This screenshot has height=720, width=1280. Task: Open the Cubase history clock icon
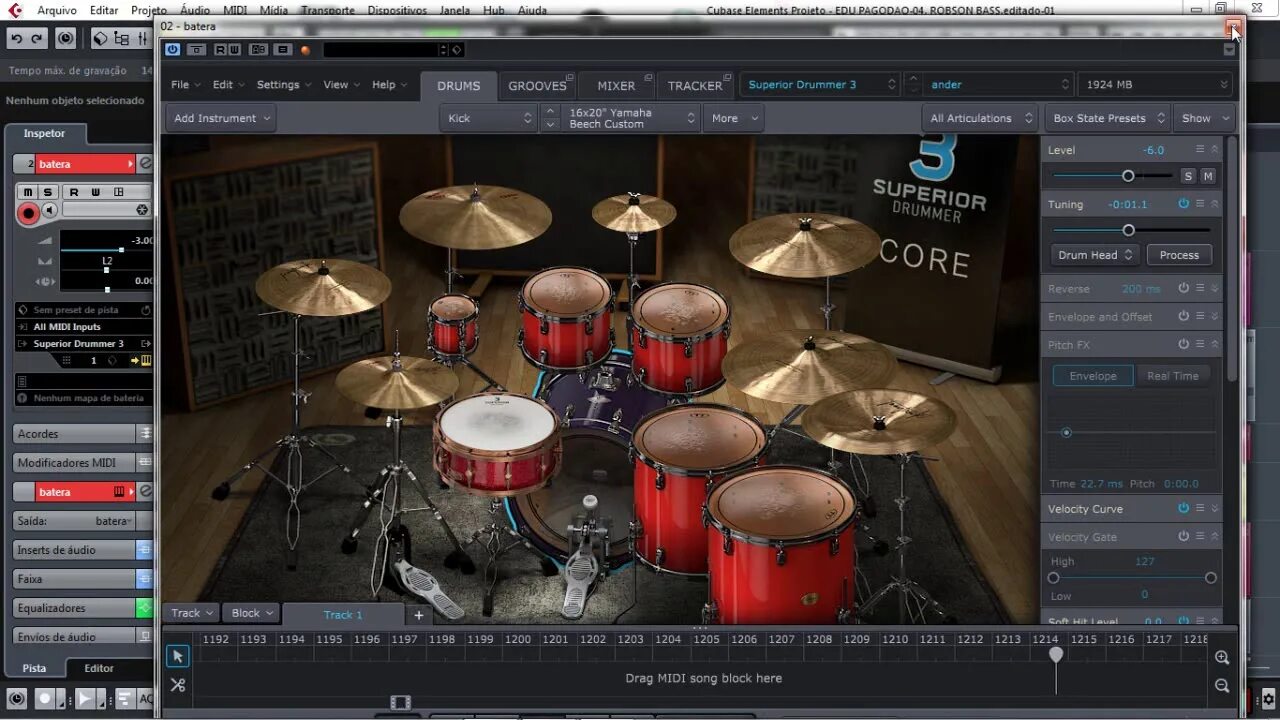coord(66,38)
